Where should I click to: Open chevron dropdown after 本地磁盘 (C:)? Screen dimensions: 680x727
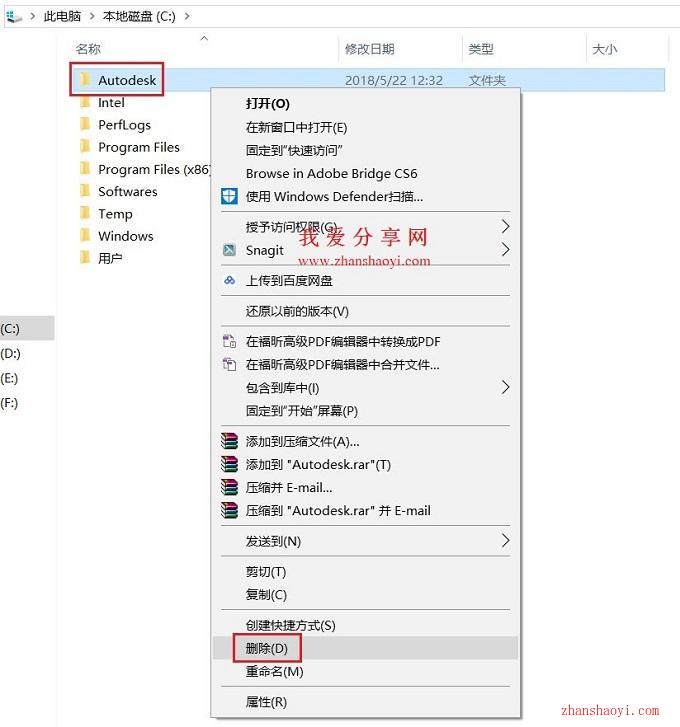click(x=187, y=17)
